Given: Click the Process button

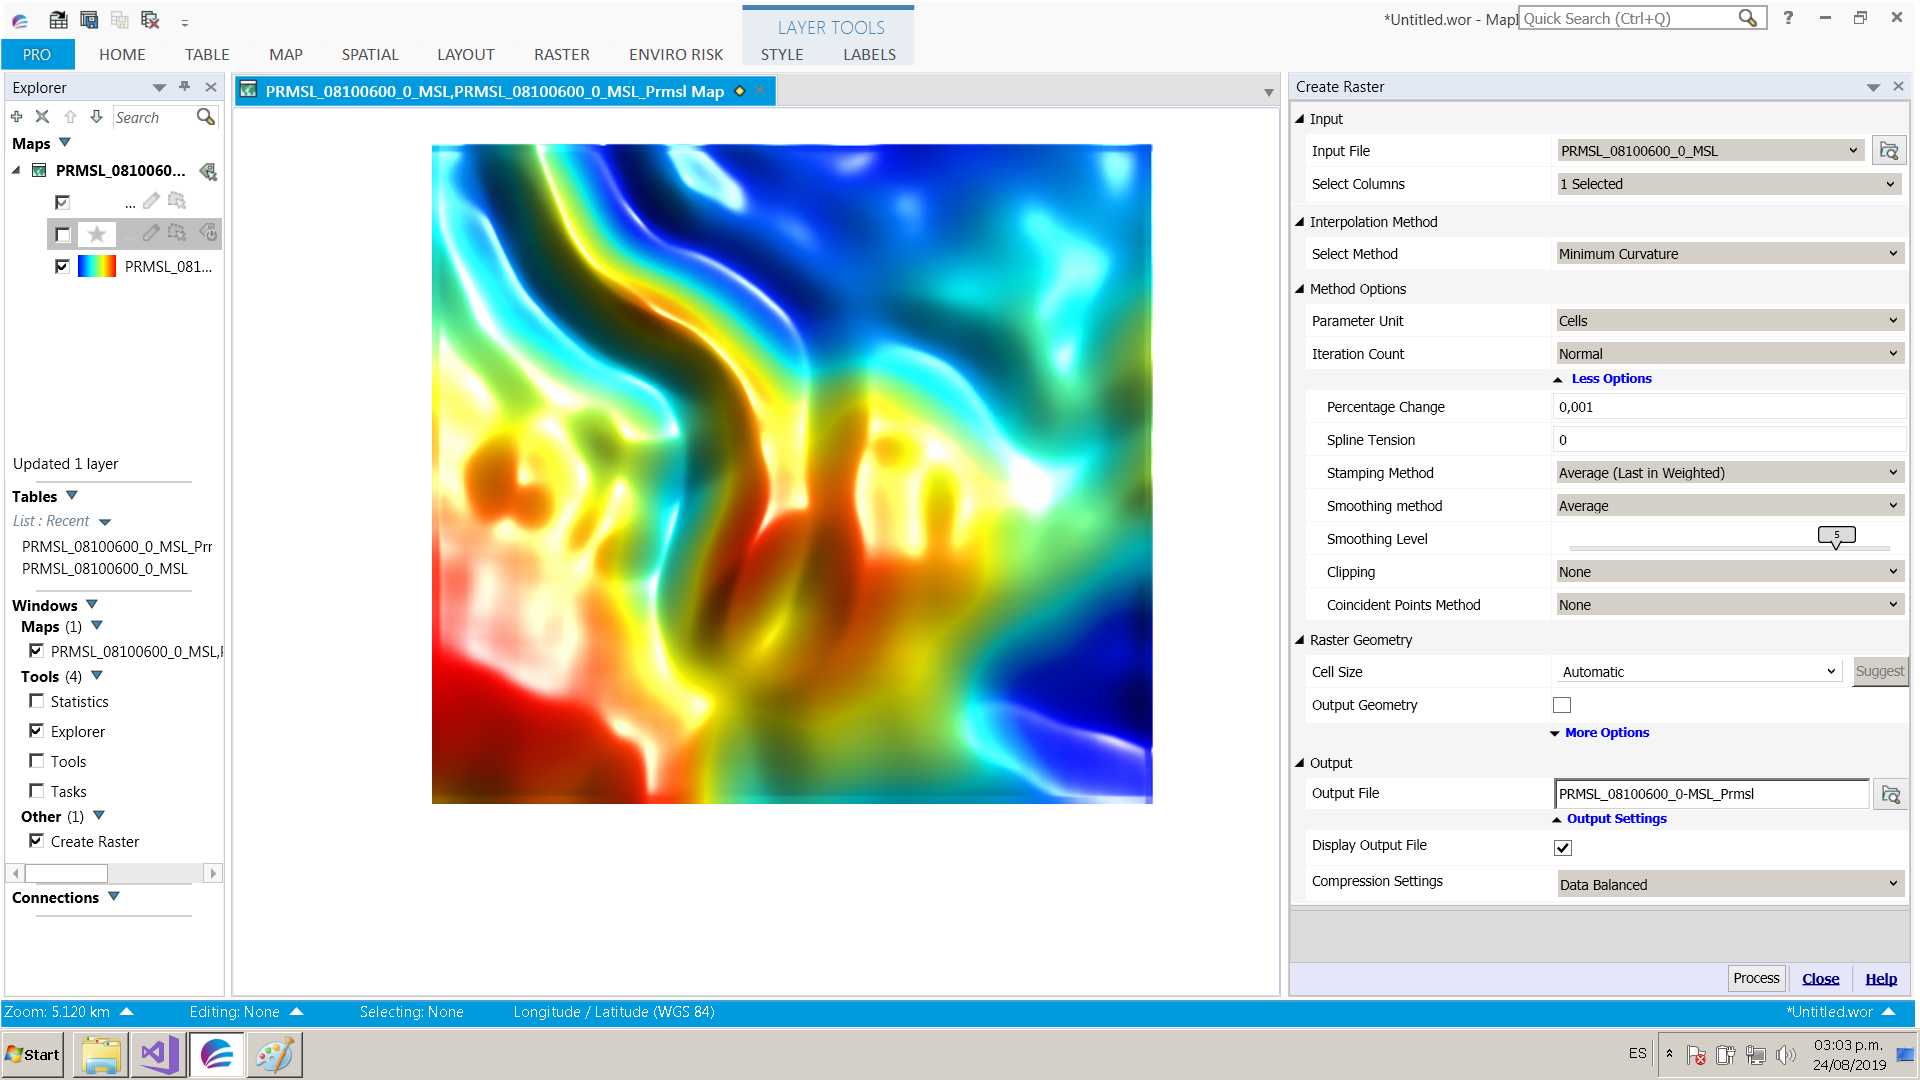Looking at the screenshot, I should 1756,978.
